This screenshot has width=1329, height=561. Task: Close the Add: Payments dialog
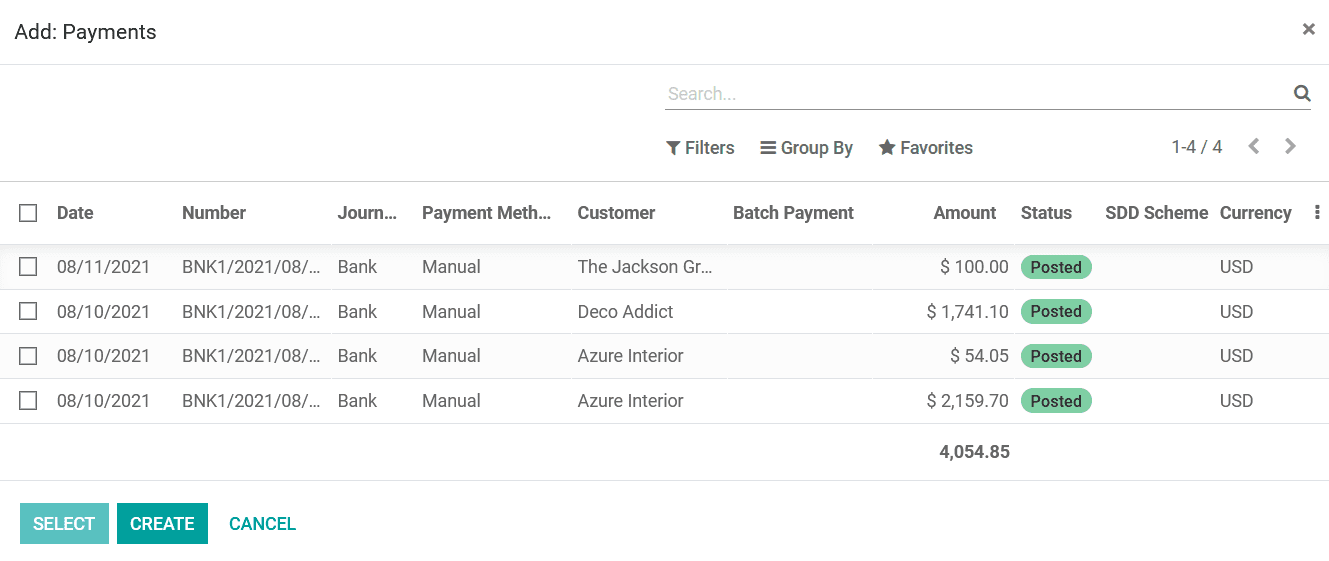click(x=1308, y=29)
